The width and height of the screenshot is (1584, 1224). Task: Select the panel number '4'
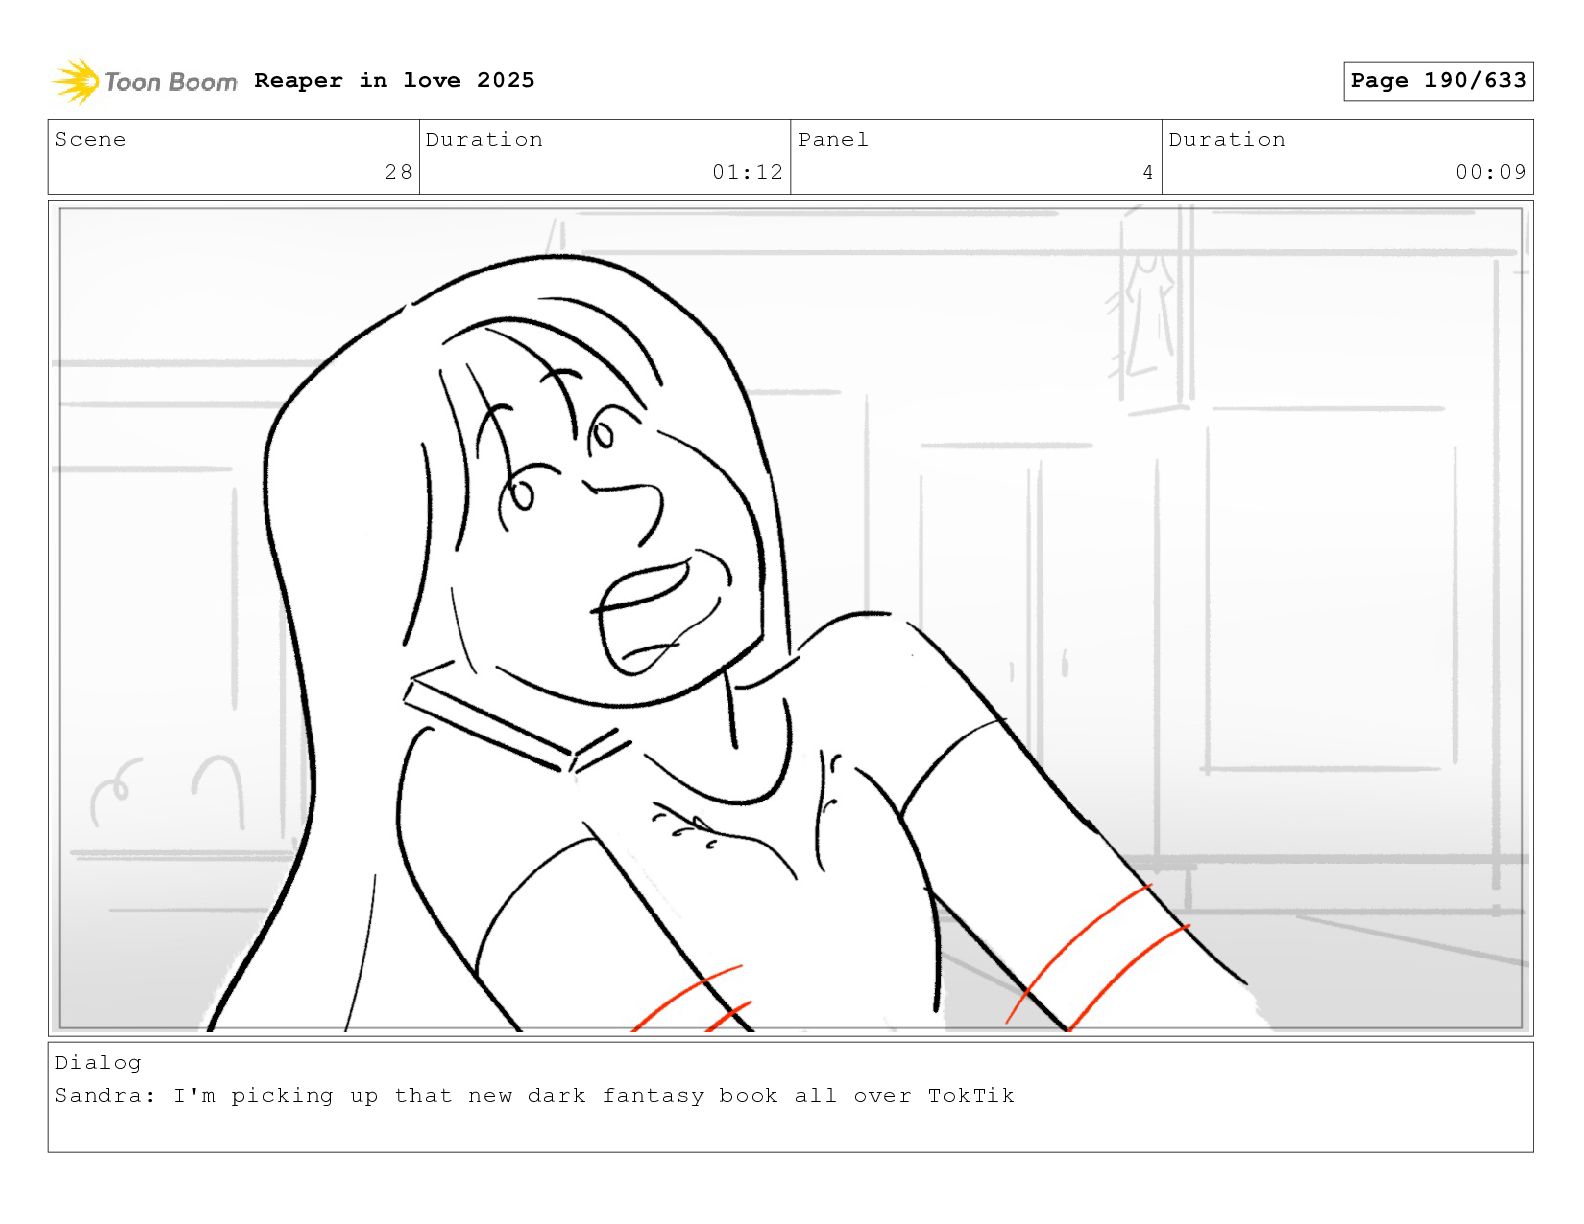tap(1148, 172)
